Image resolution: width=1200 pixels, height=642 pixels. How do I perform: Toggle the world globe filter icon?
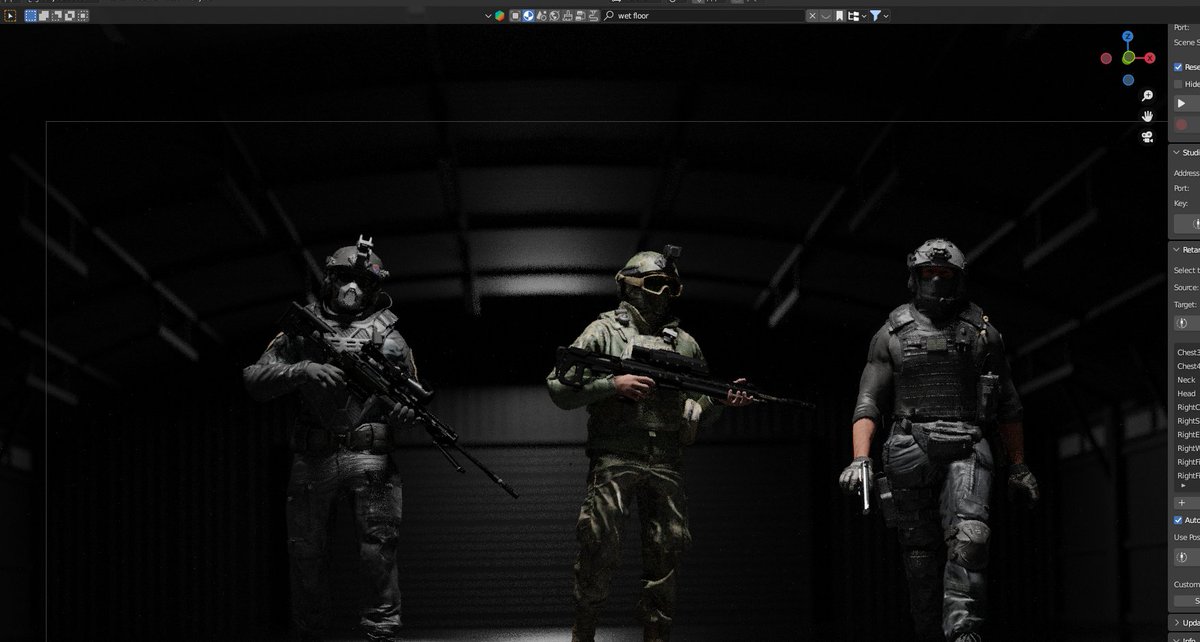click(555, 16)
